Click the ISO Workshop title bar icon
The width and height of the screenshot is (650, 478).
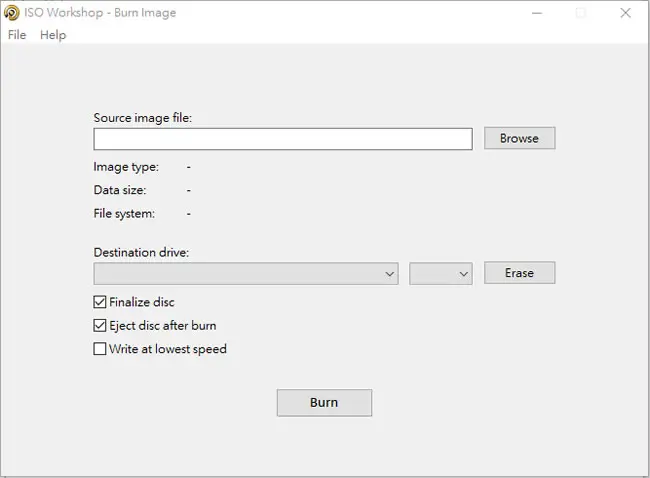pos(12,13)
